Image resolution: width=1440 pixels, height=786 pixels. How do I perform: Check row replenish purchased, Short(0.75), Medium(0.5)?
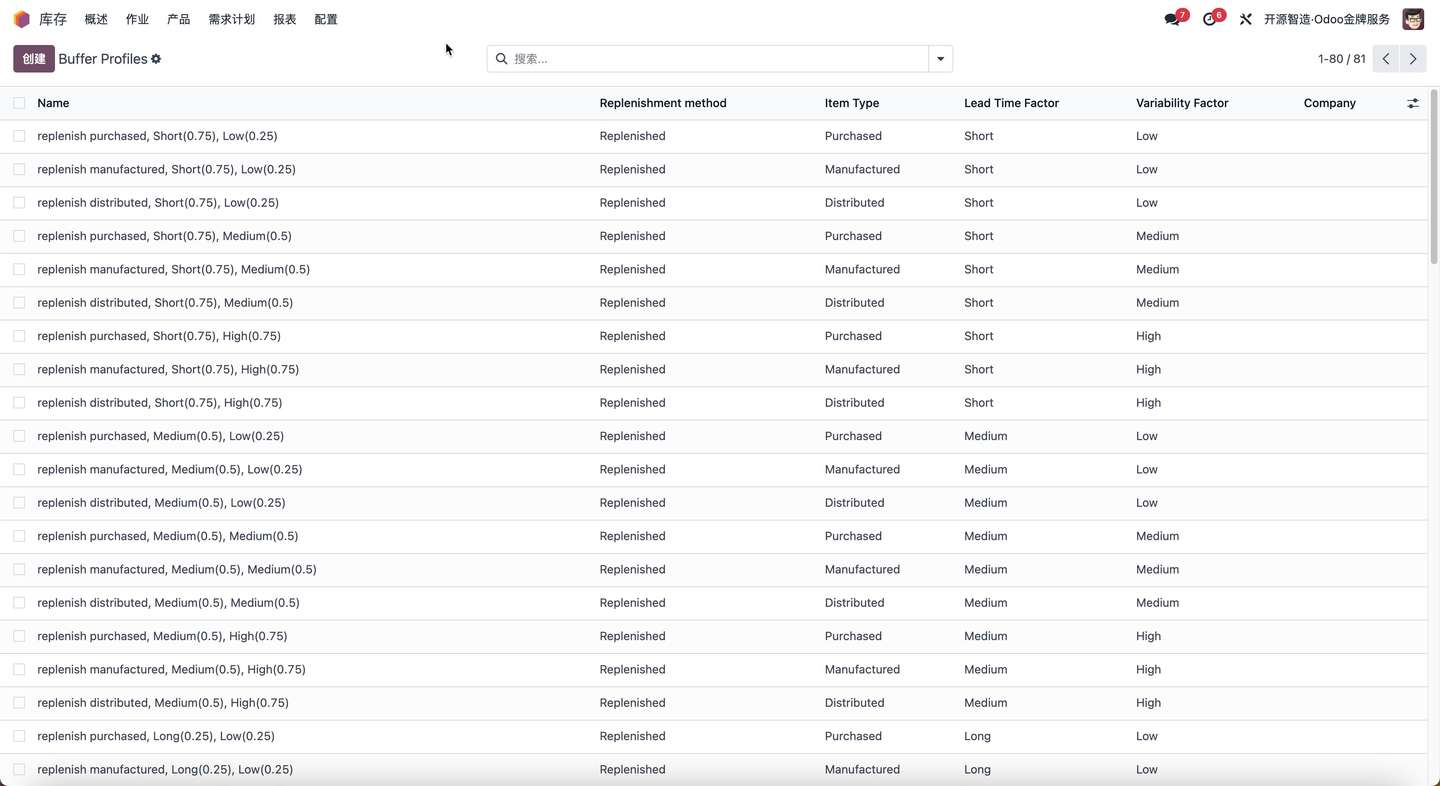click(x=19, y=236)
